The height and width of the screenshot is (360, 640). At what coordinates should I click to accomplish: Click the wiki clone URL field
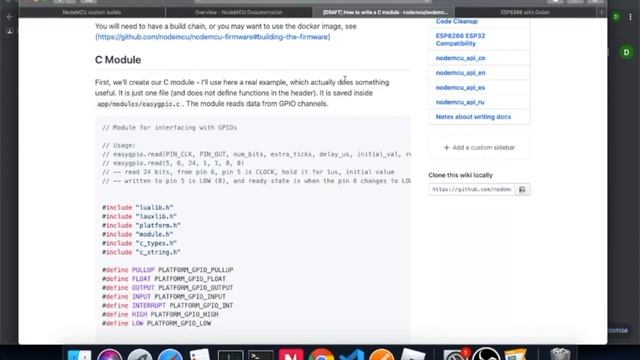[471, 189]
